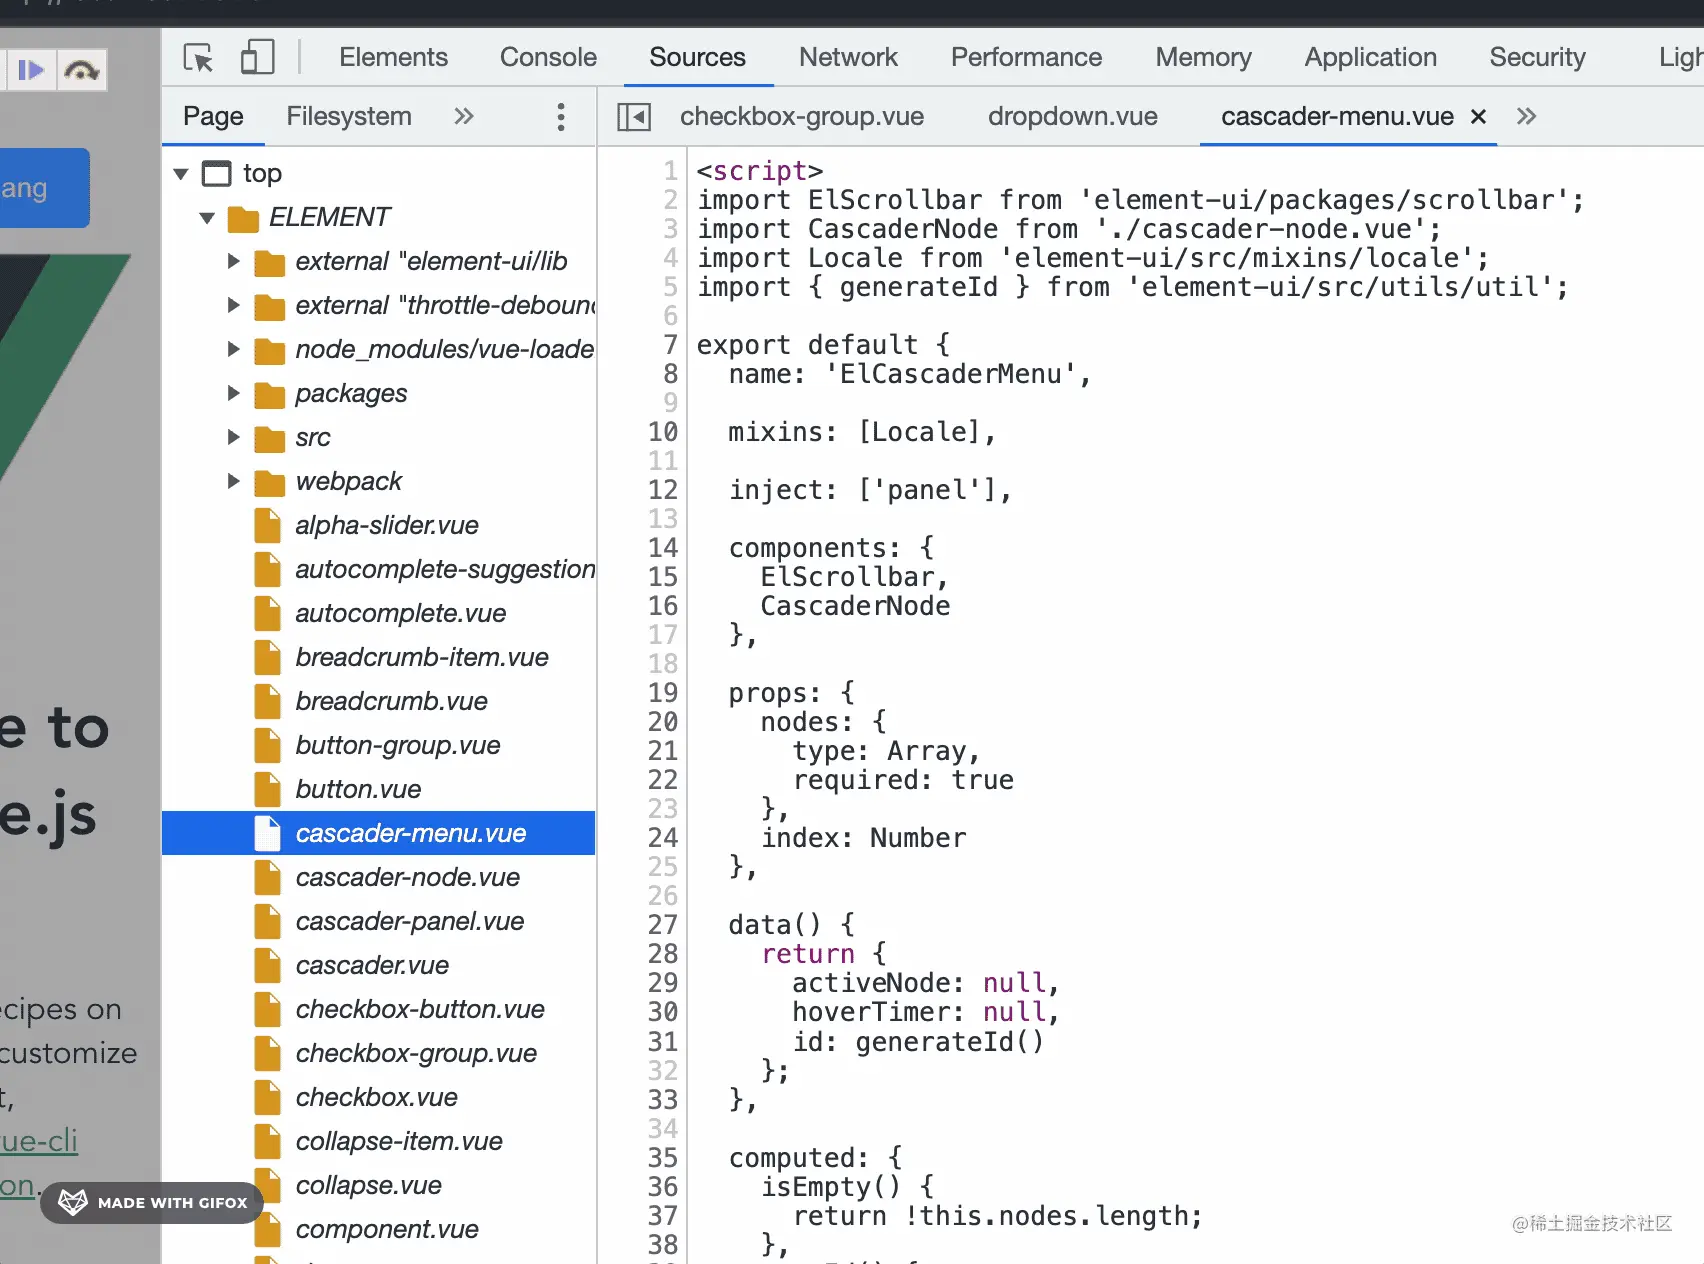Open the Elements panel tab
The image size is (1704, 1264).
393,57
